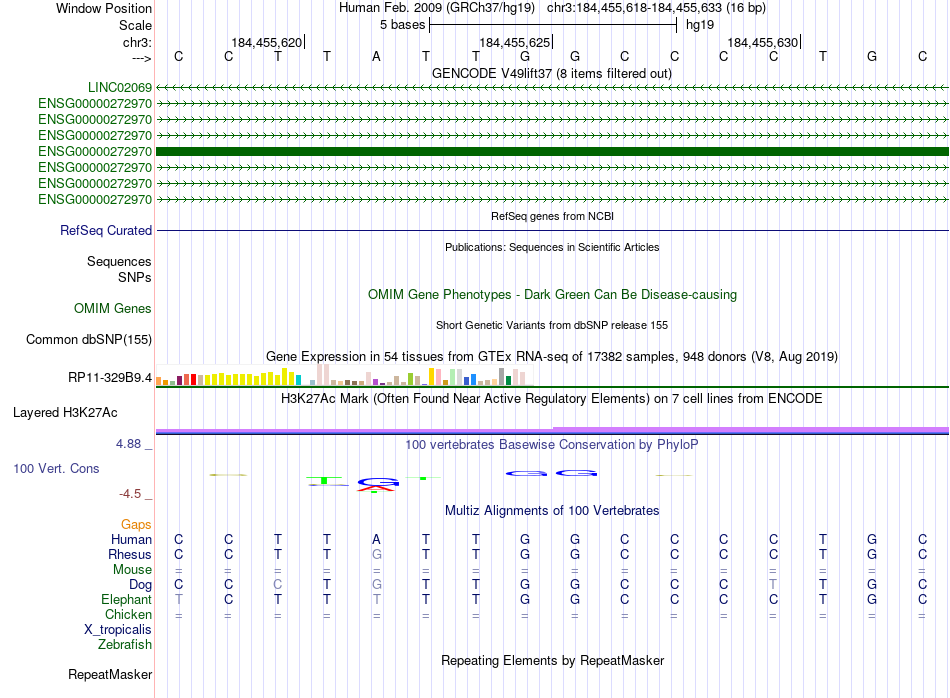
Task: Click the GENCODE V49lift37 track title
Action: [x=552, y=73]
